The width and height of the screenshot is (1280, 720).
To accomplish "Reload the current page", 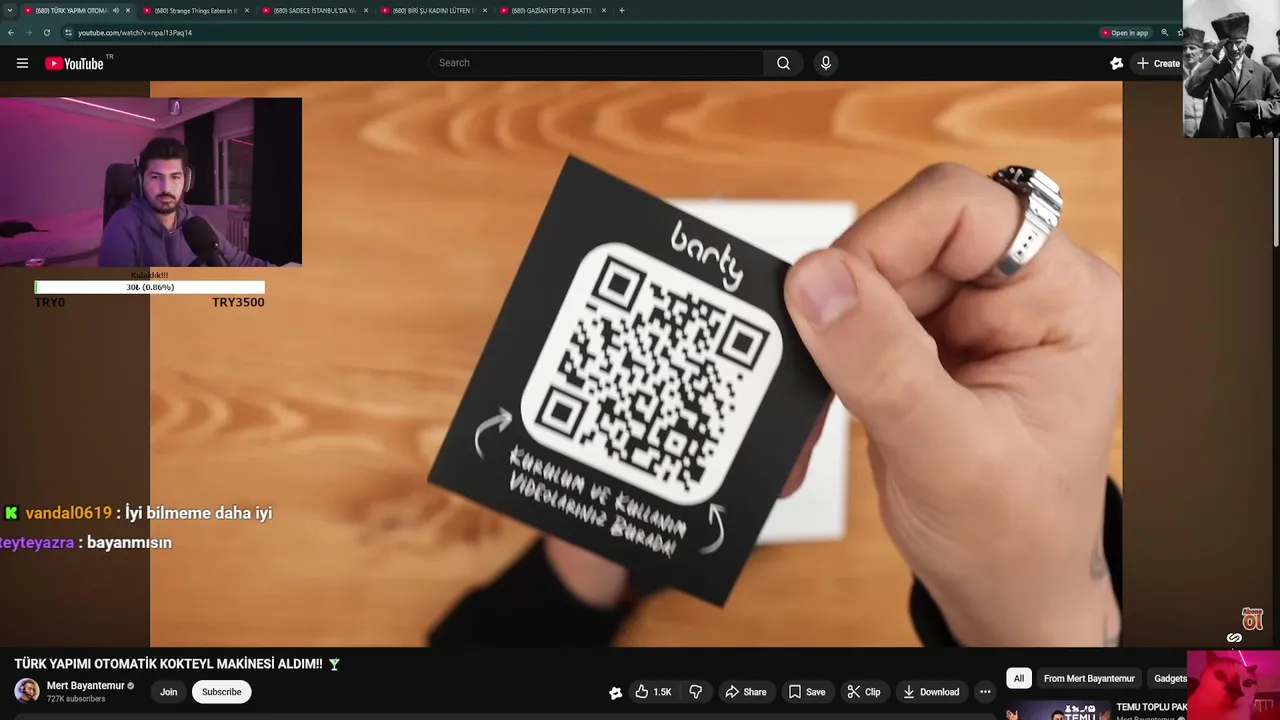I will pyautogui.click(x=46, y=32).
